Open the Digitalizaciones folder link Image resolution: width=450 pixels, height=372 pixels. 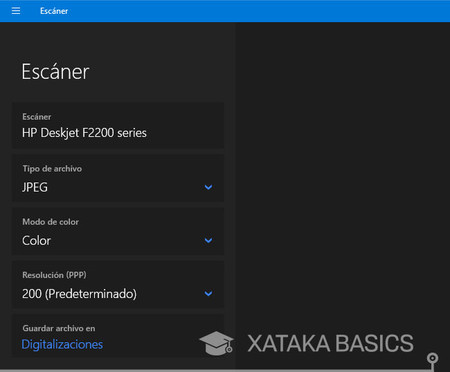[x=62, y=344]
